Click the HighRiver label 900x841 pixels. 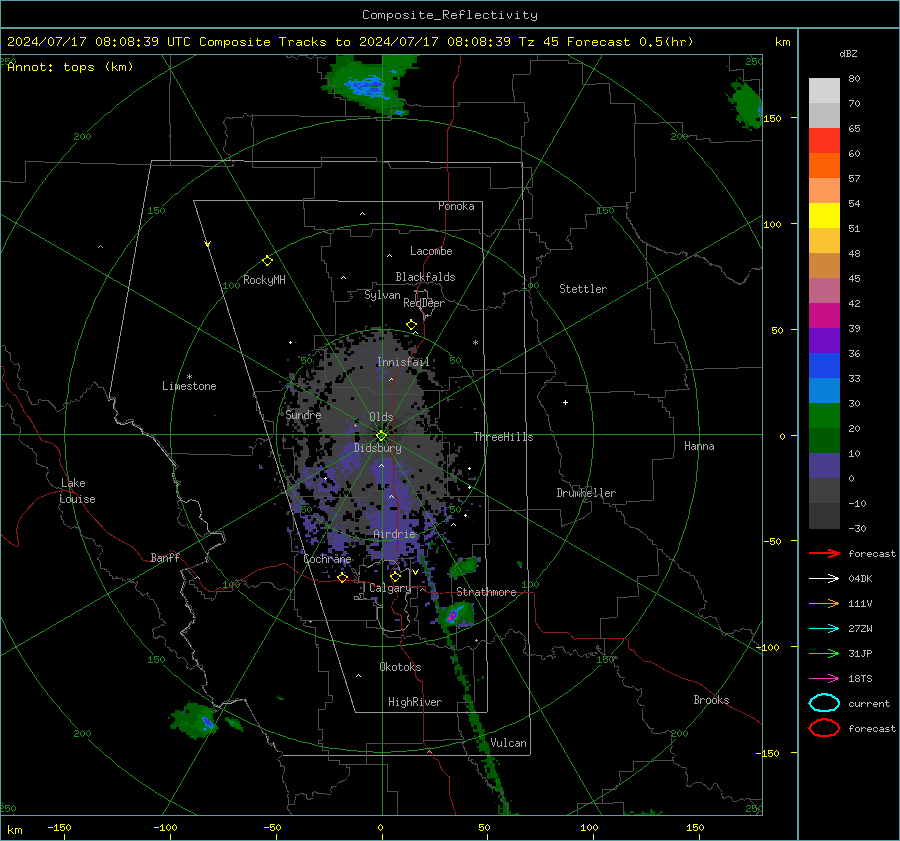point(415,702)
